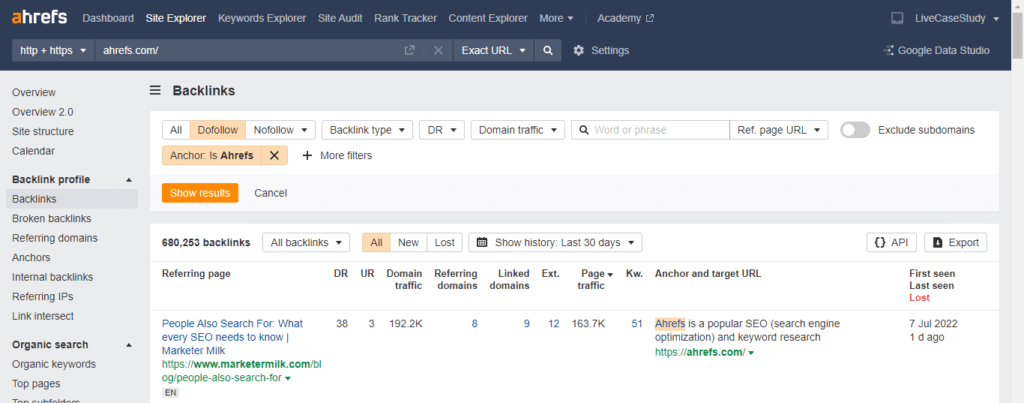1024x403 pixels.
Task: Open Settings gear icon
Action: [578, 50]
